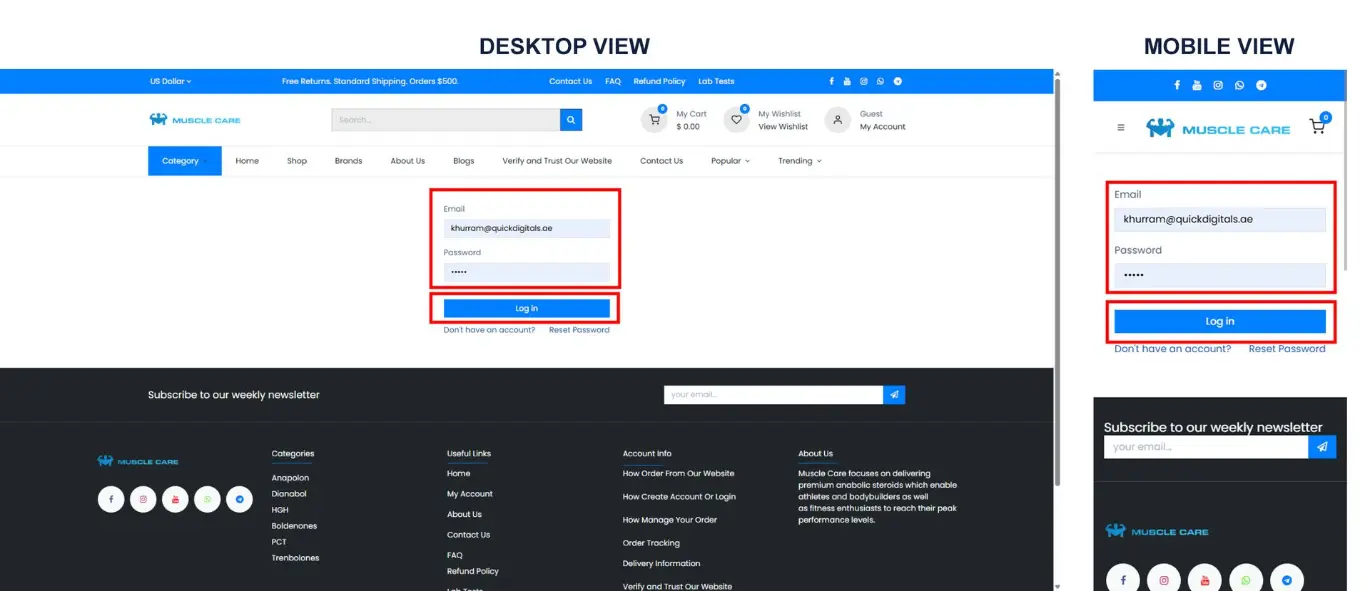1370x591 pixels.
Task: Select Blogs in the navigation bar
Action: (x=463, y=161)
